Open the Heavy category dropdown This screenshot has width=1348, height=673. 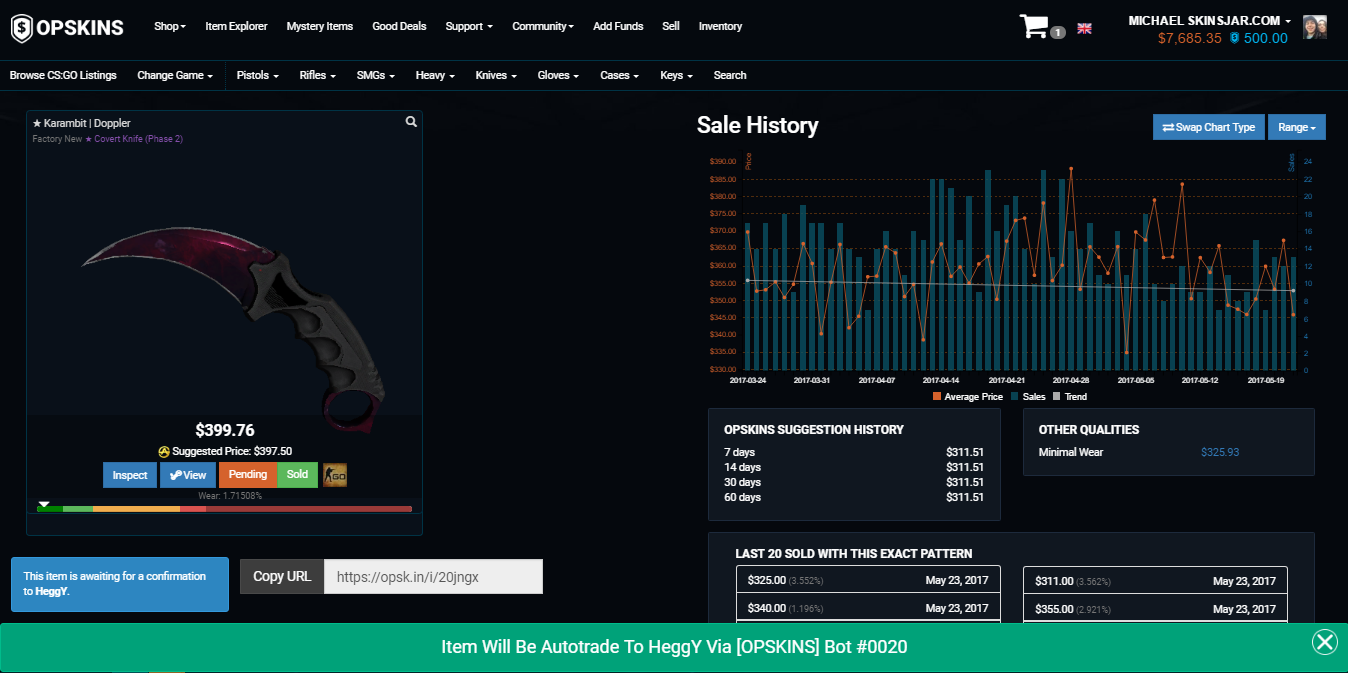tap(436, 75)
